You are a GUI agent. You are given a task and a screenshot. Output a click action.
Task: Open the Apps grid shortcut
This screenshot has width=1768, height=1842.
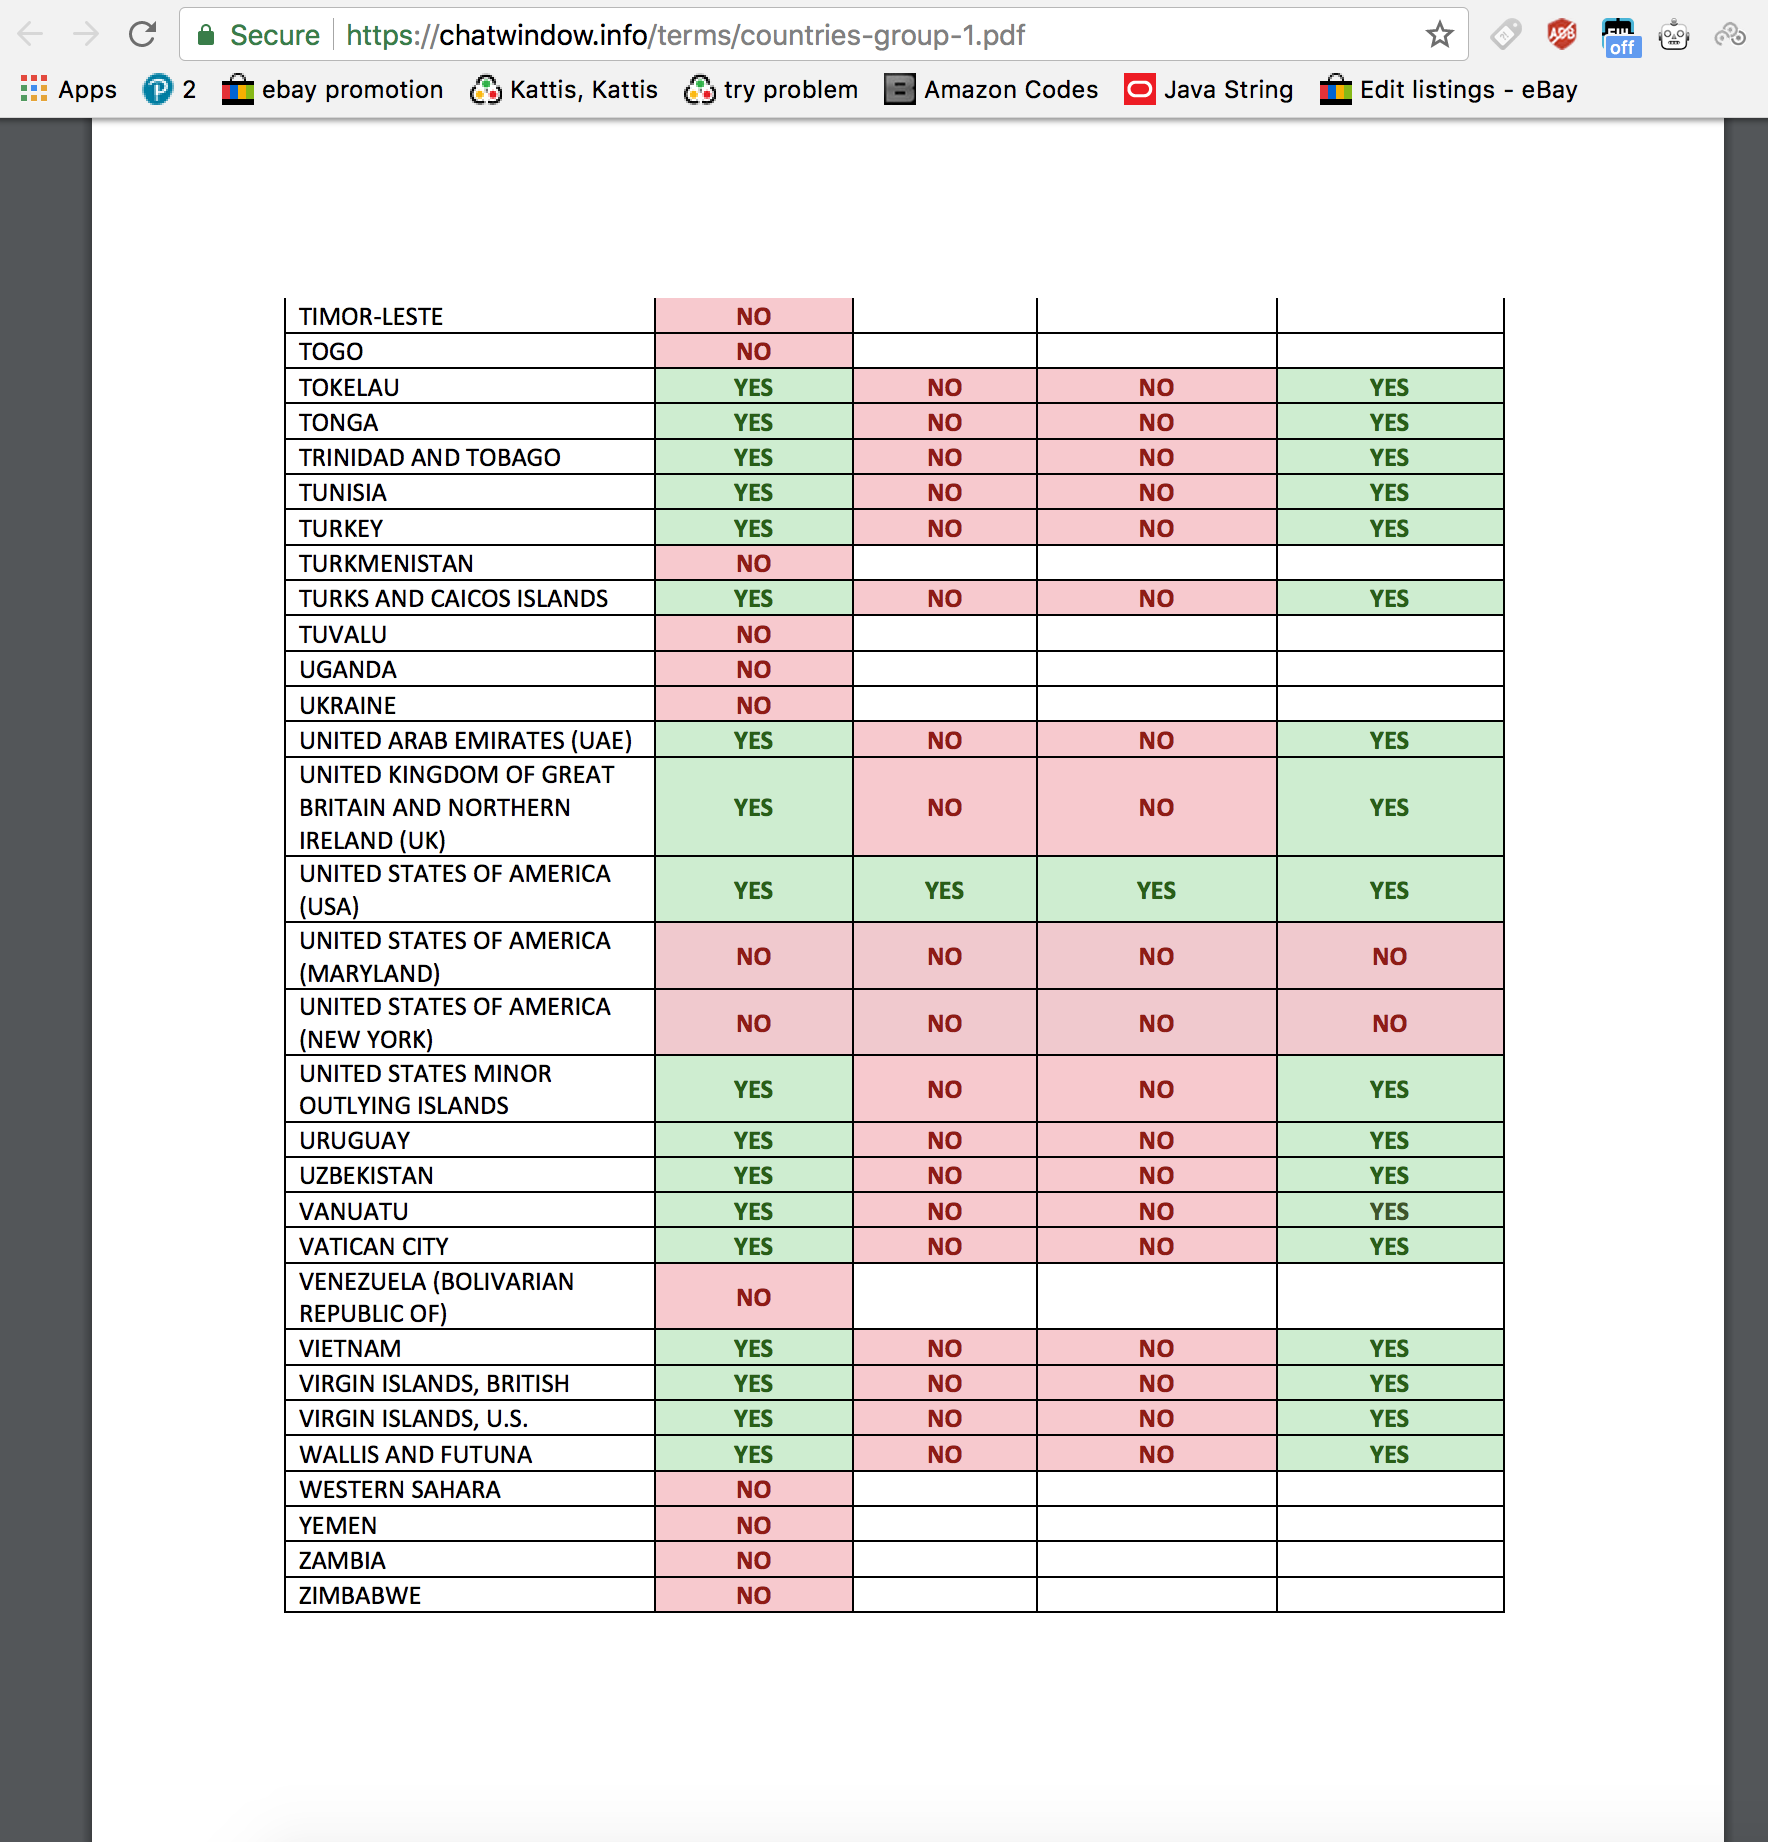pyautogui.click(x=68, y=90)
